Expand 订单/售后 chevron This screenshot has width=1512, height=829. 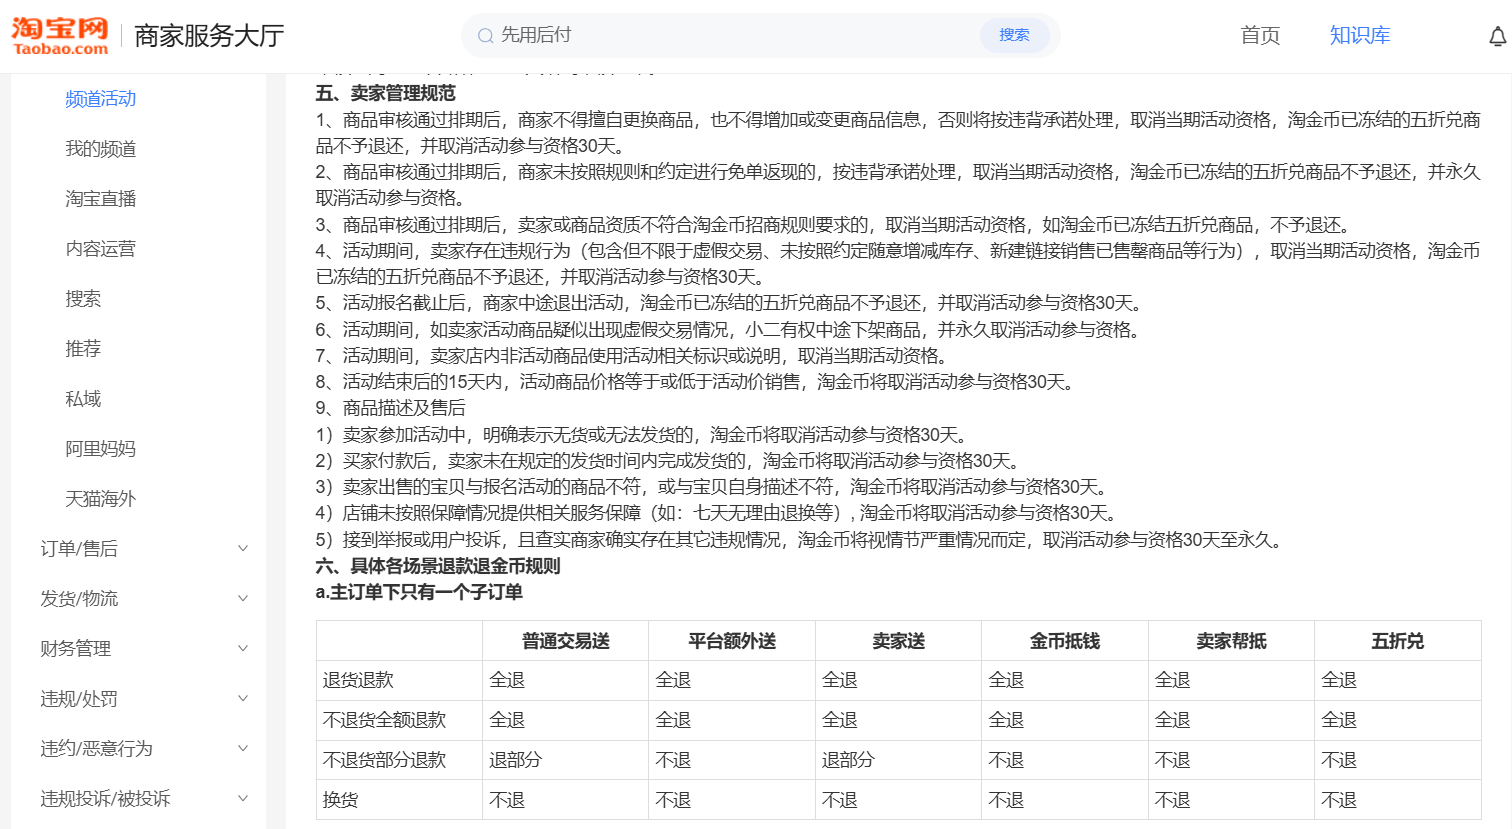click(242, 548)
